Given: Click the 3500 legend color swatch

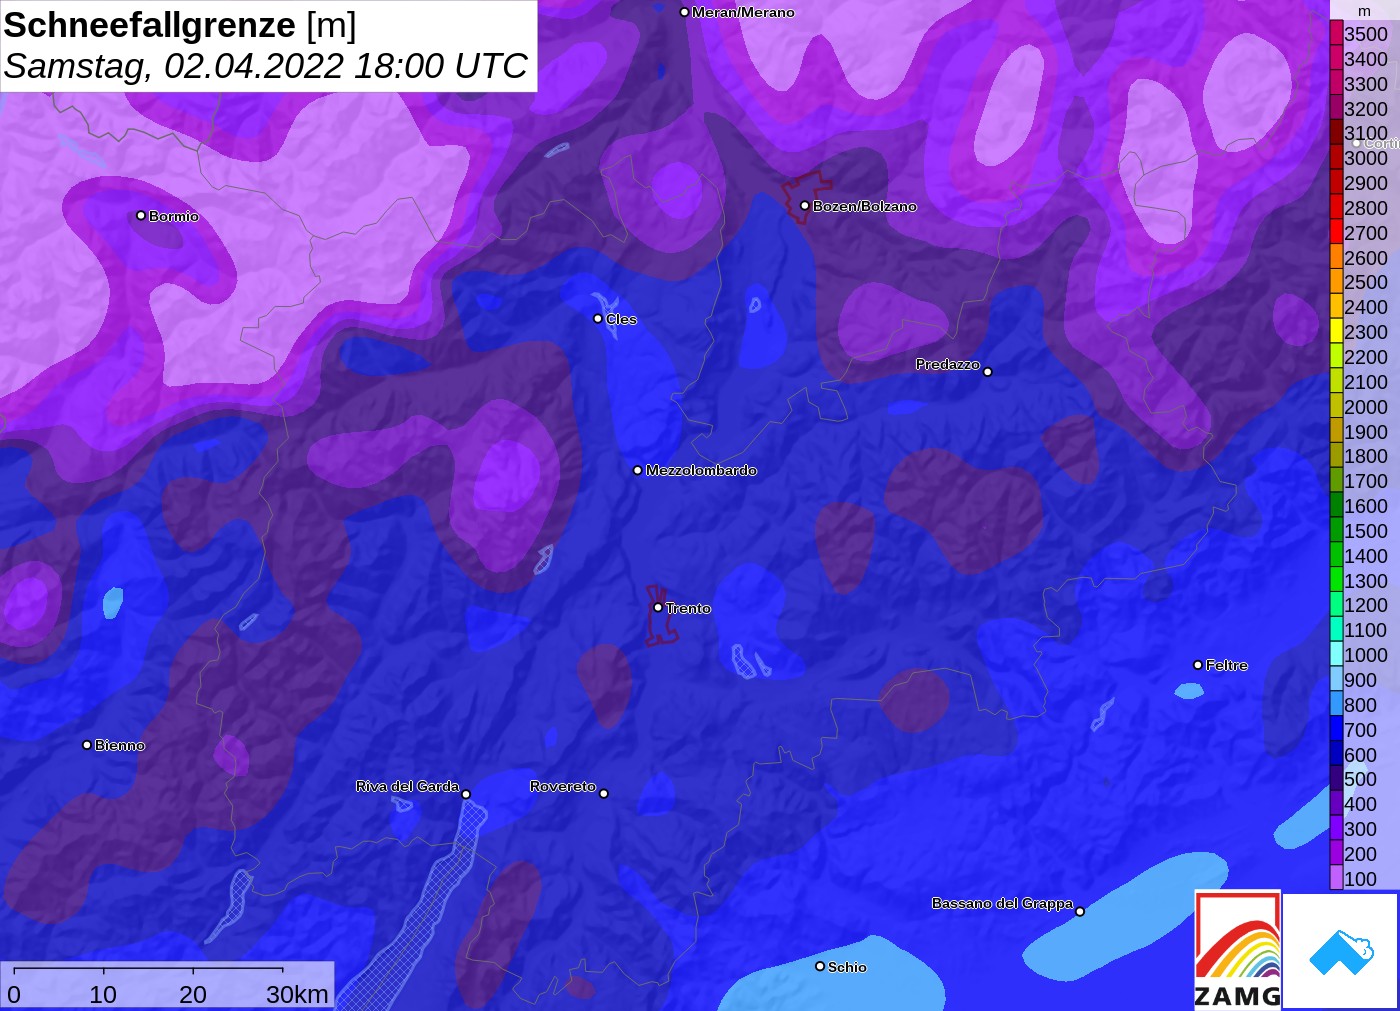Looking at the screenshot, I should (x=1336, y=33).
